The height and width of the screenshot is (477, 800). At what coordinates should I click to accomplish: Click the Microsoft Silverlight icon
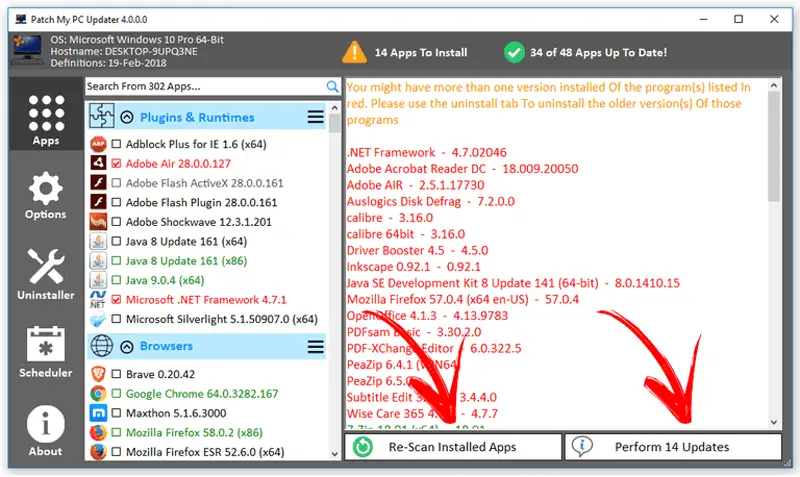coord(98,319)
